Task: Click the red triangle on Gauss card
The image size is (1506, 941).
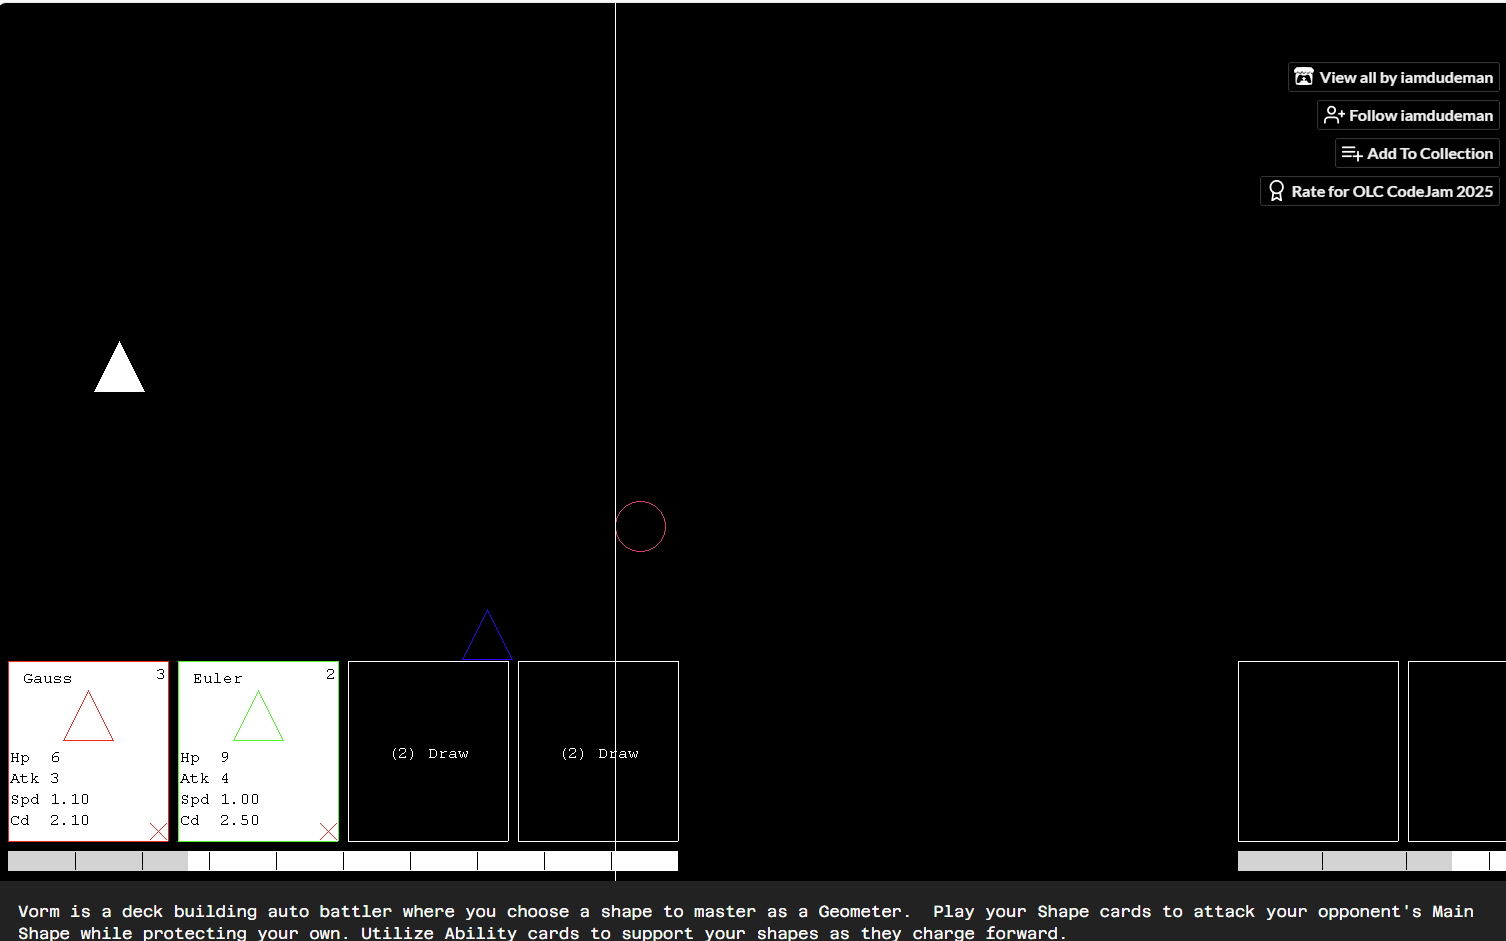Action: point(88,716)
